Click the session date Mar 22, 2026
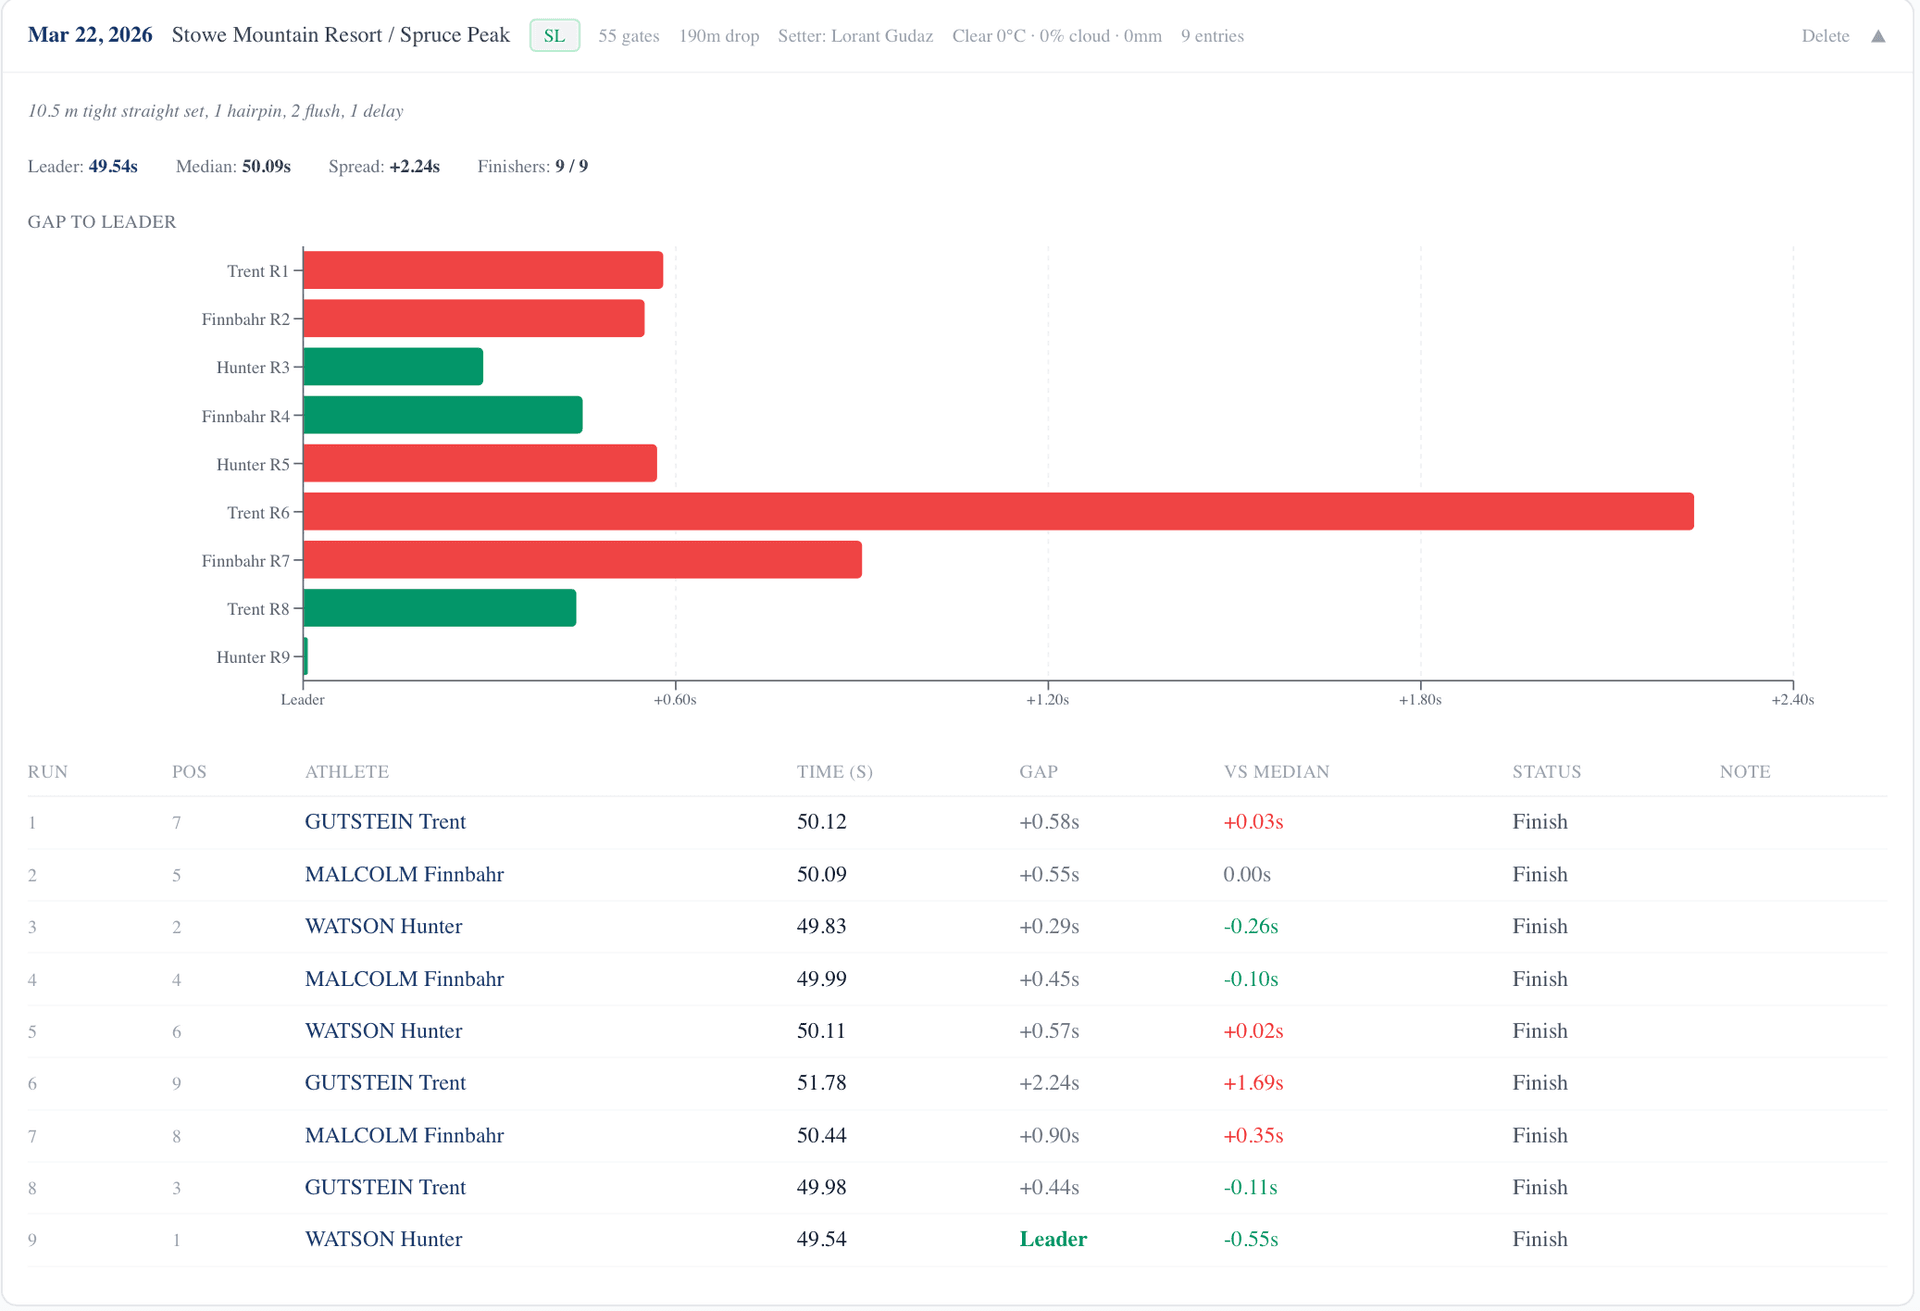This screenshot has width=1920, height=1311. (90, 35)
